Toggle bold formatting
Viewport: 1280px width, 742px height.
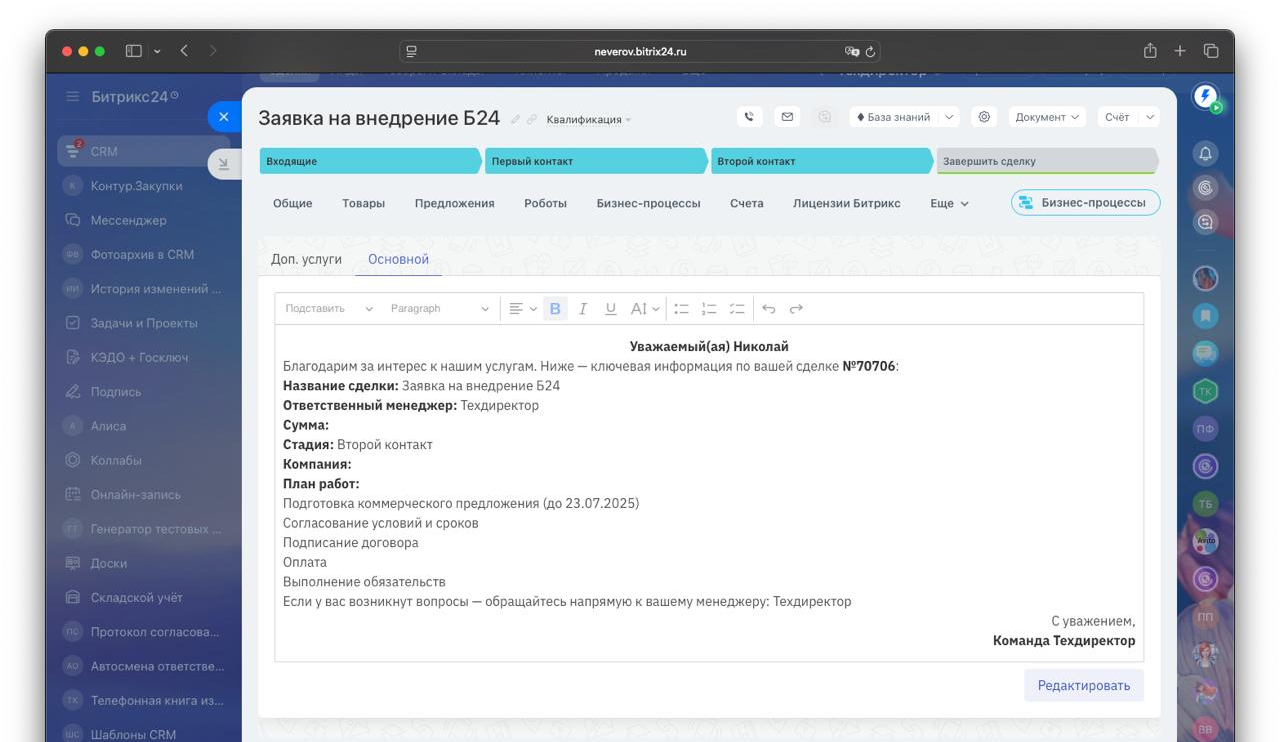coord(555,309)
